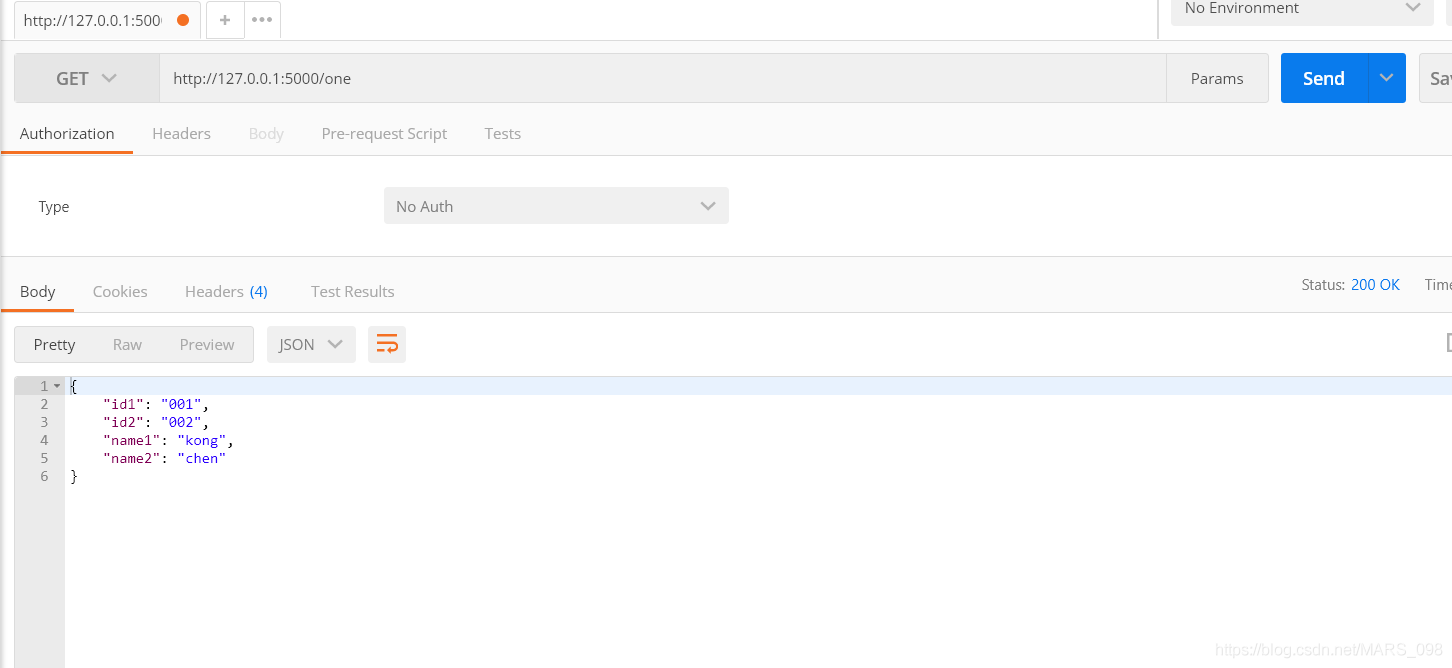
Task: Open tab options ellipsis menu
Action: (x=262, y=20)
